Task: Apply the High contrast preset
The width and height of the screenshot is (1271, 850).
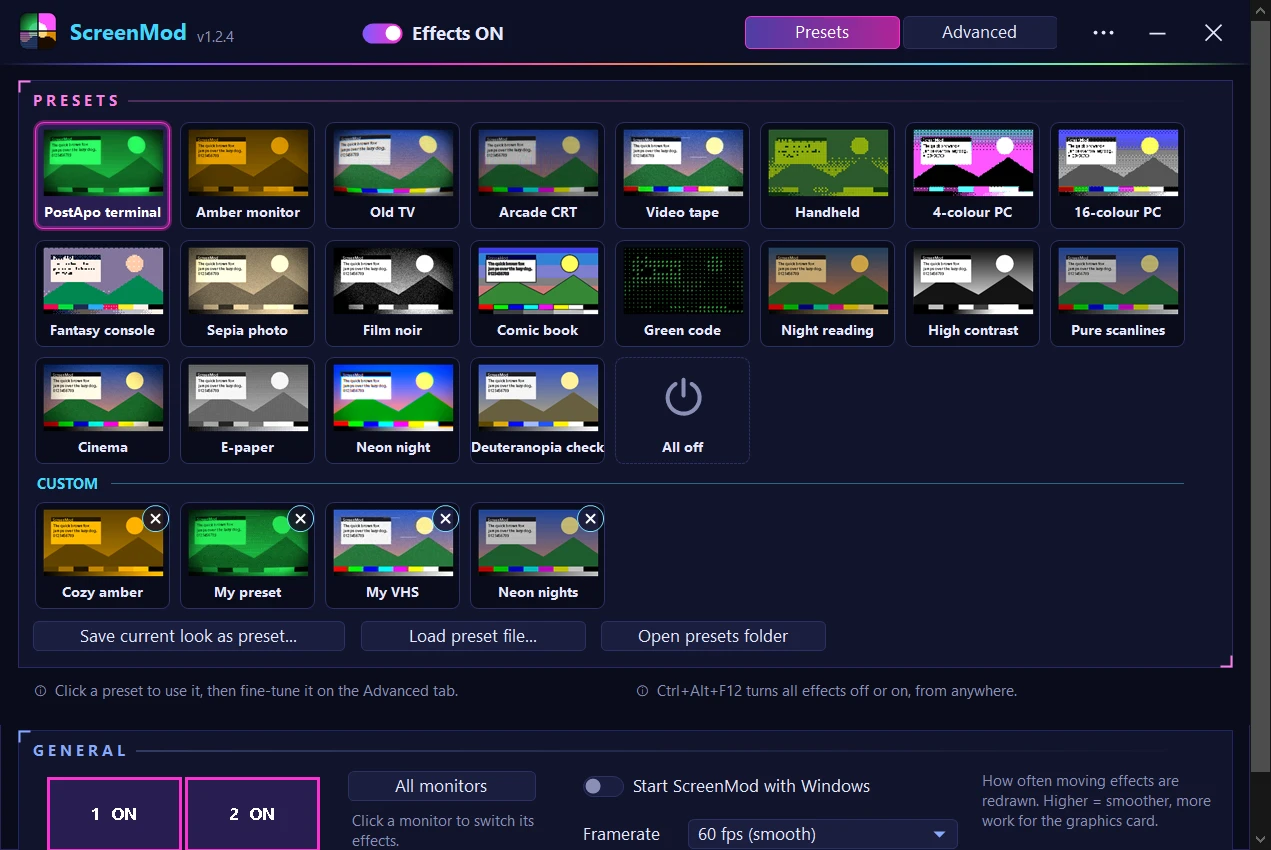Action: coord(973,294)
